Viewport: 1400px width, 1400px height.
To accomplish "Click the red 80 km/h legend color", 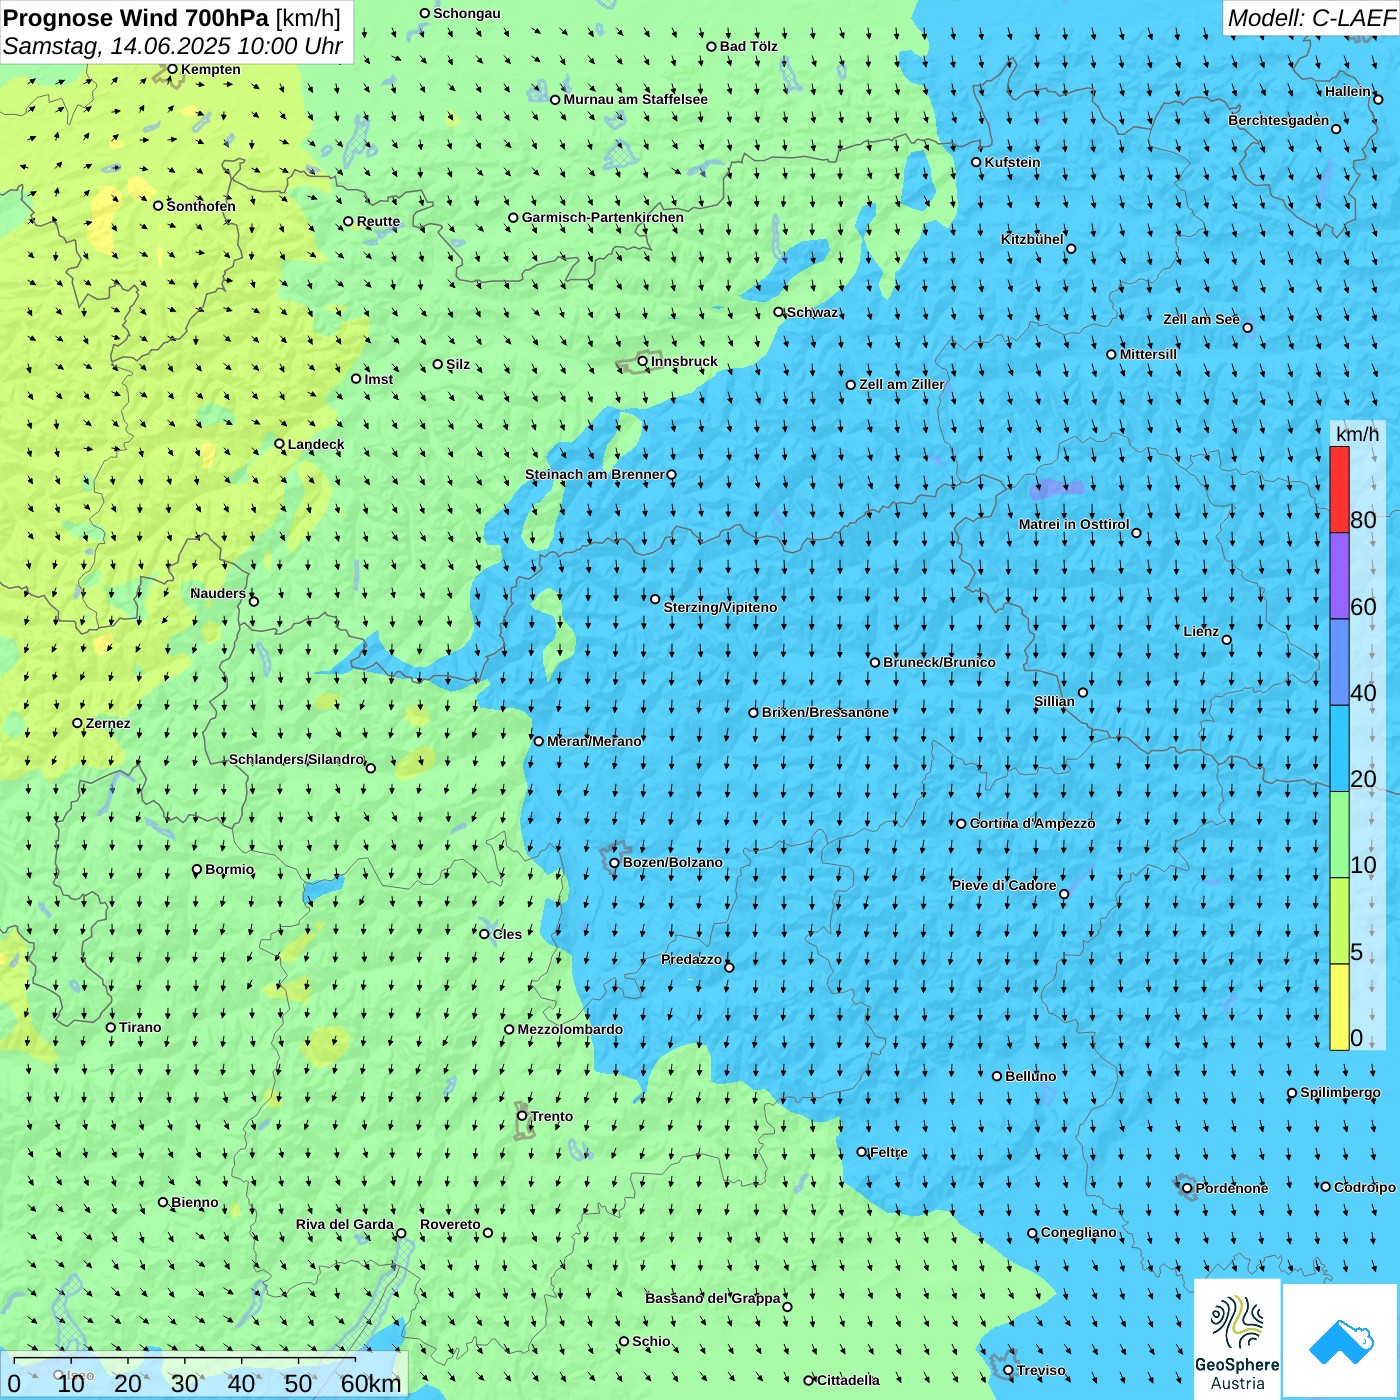I will point(1339,490).
